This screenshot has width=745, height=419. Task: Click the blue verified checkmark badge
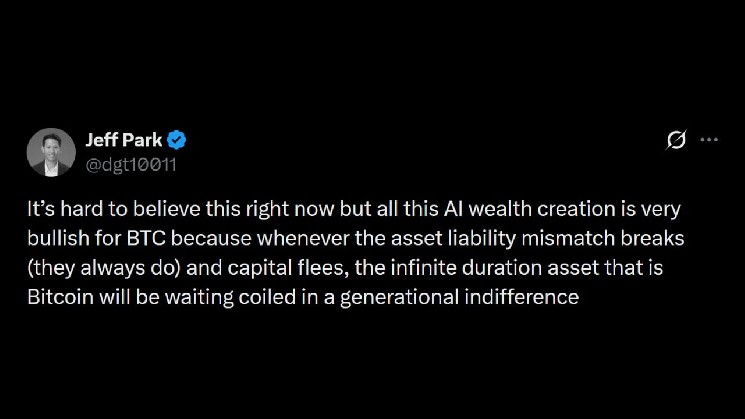[176, 140]
